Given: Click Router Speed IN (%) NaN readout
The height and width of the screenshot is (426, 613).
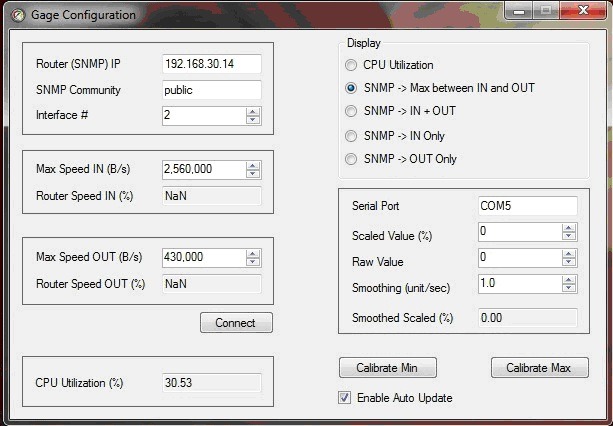Looking at the screenshot, I should (212, 196).
